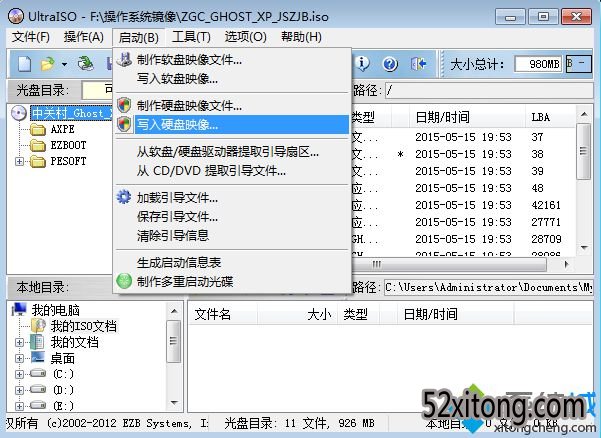Screen dimensions: 601x438
Task: Choose 保存引导文件... menu entry
Action: [233, 217]
